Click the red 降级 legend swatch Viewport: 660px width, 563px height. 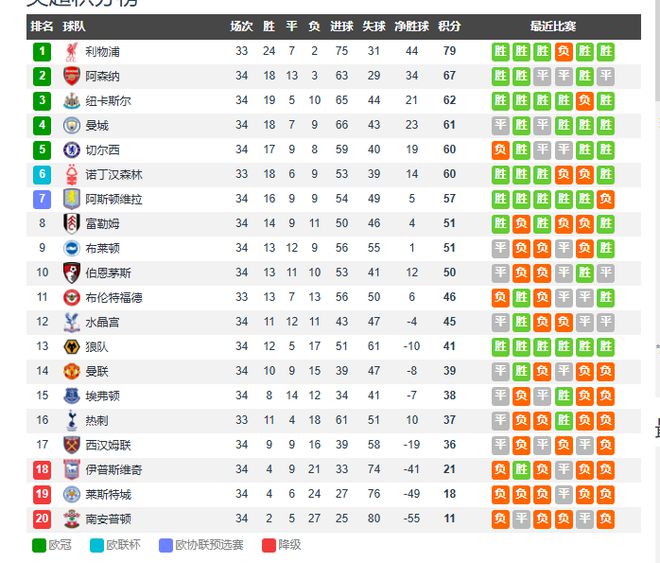(x=268, y=545)
